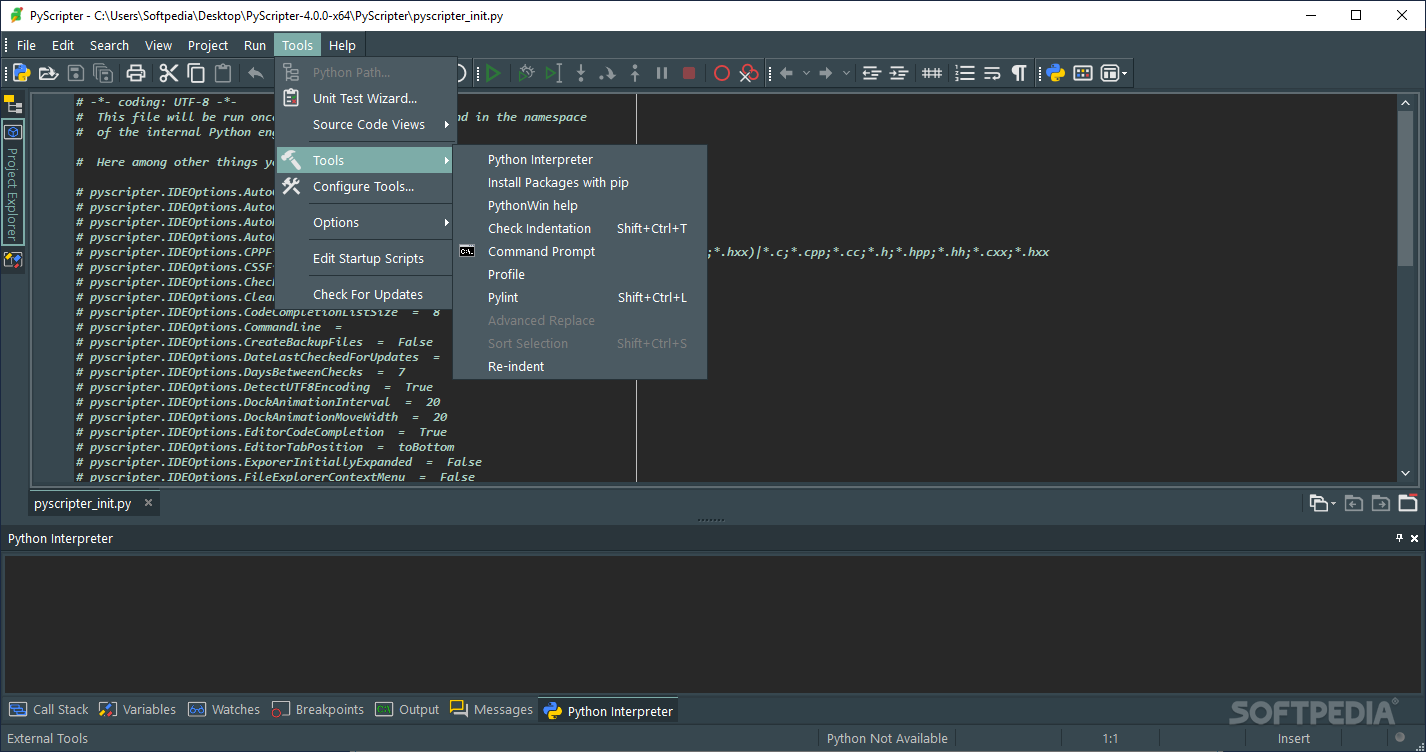The width and height of the screenshot is (1426, 752).
Task: Open the View menu
Action: point(158,45)
